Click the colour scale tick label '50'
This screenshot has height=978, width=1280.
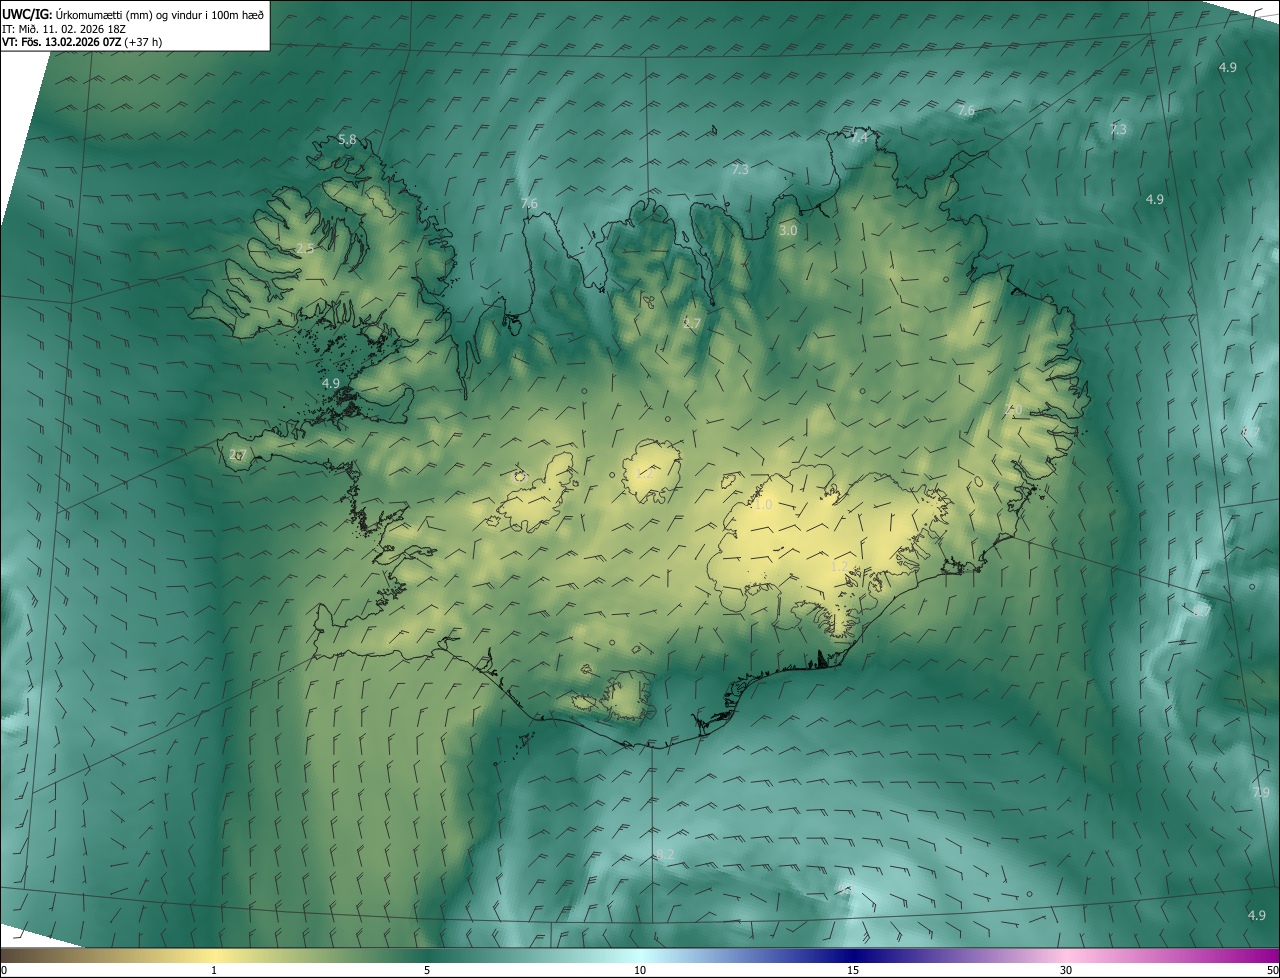tap(1271, 970)
